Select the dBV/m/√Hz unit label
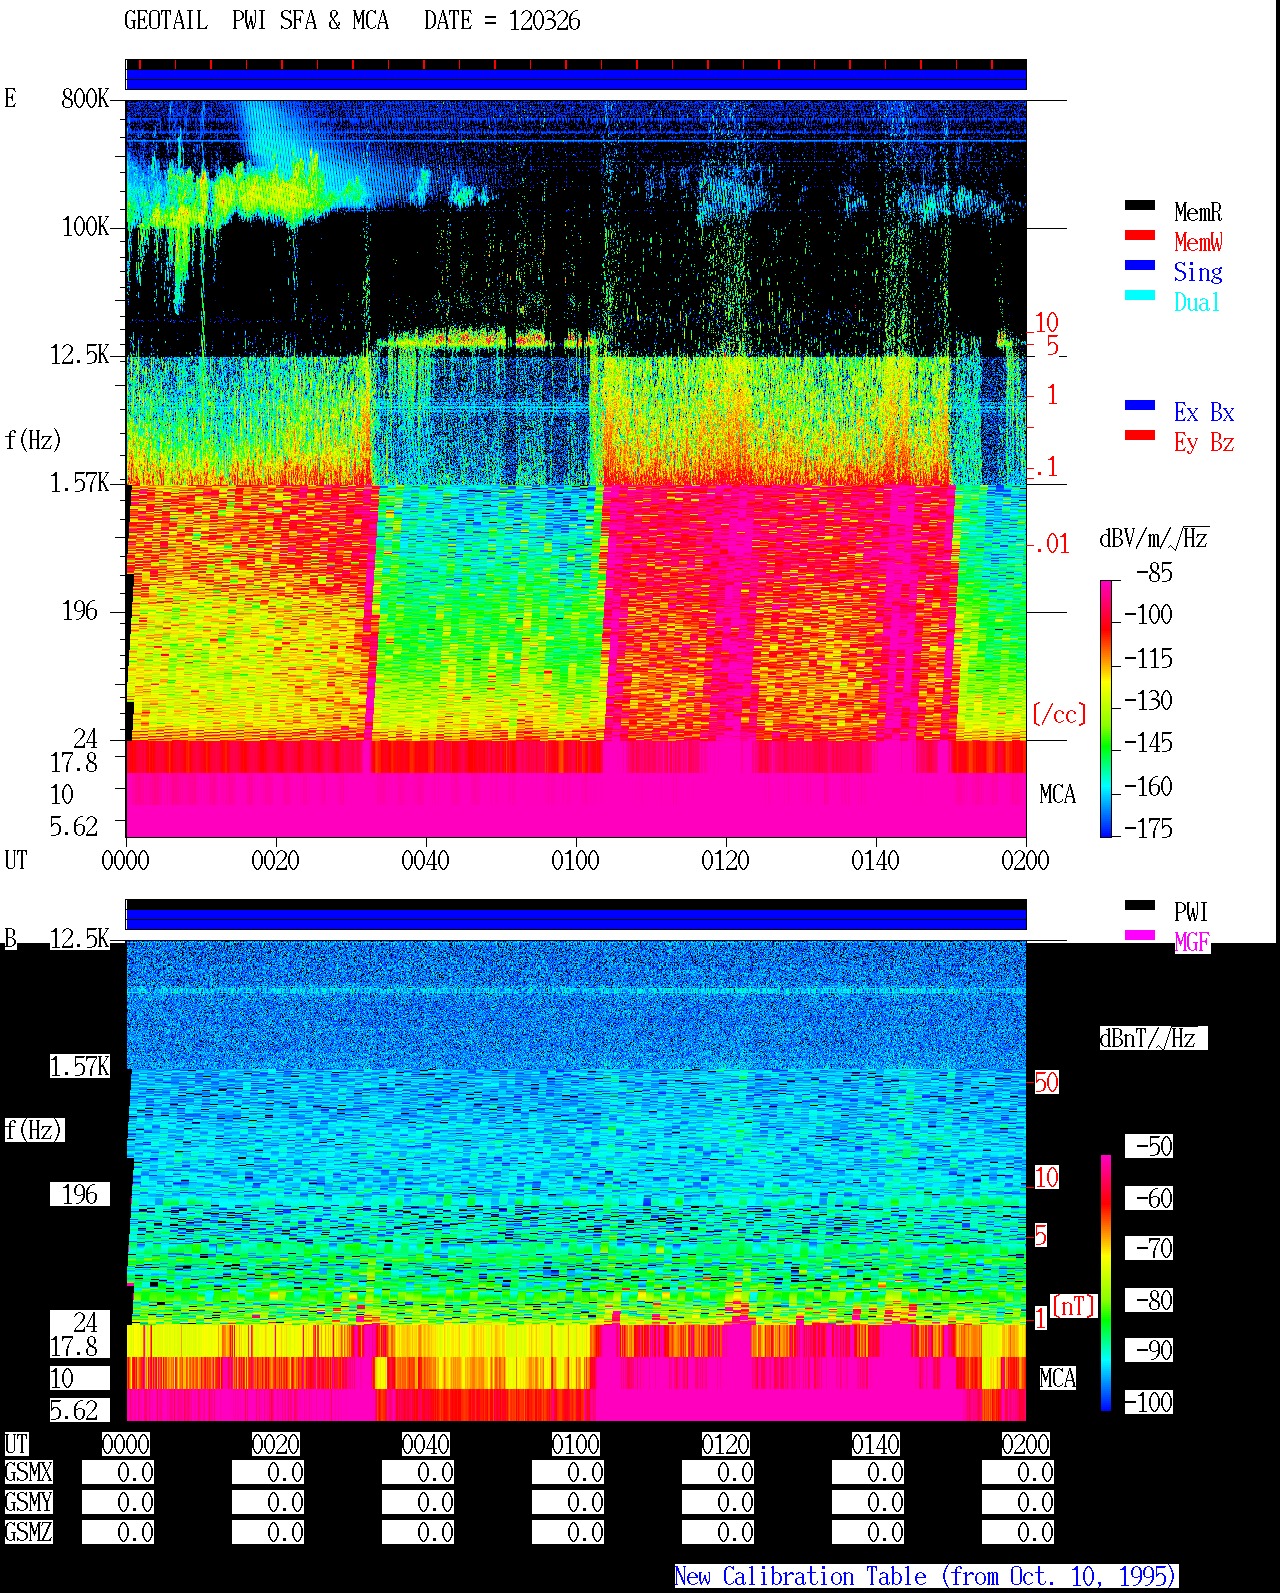Image resolution: width=1280 pixels, height=1593 pixels. point(1154,539)
